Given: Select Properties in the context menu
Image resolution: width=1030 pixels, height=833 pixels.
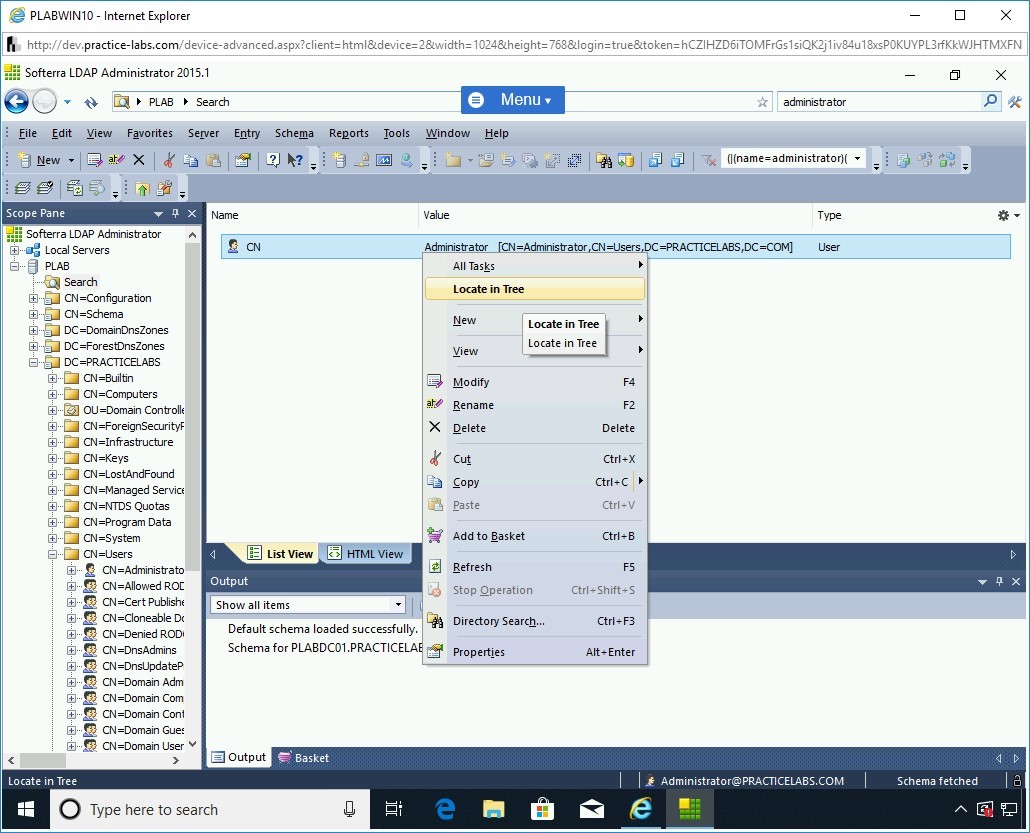Looking at the screenshot, I should click(478, 652).
